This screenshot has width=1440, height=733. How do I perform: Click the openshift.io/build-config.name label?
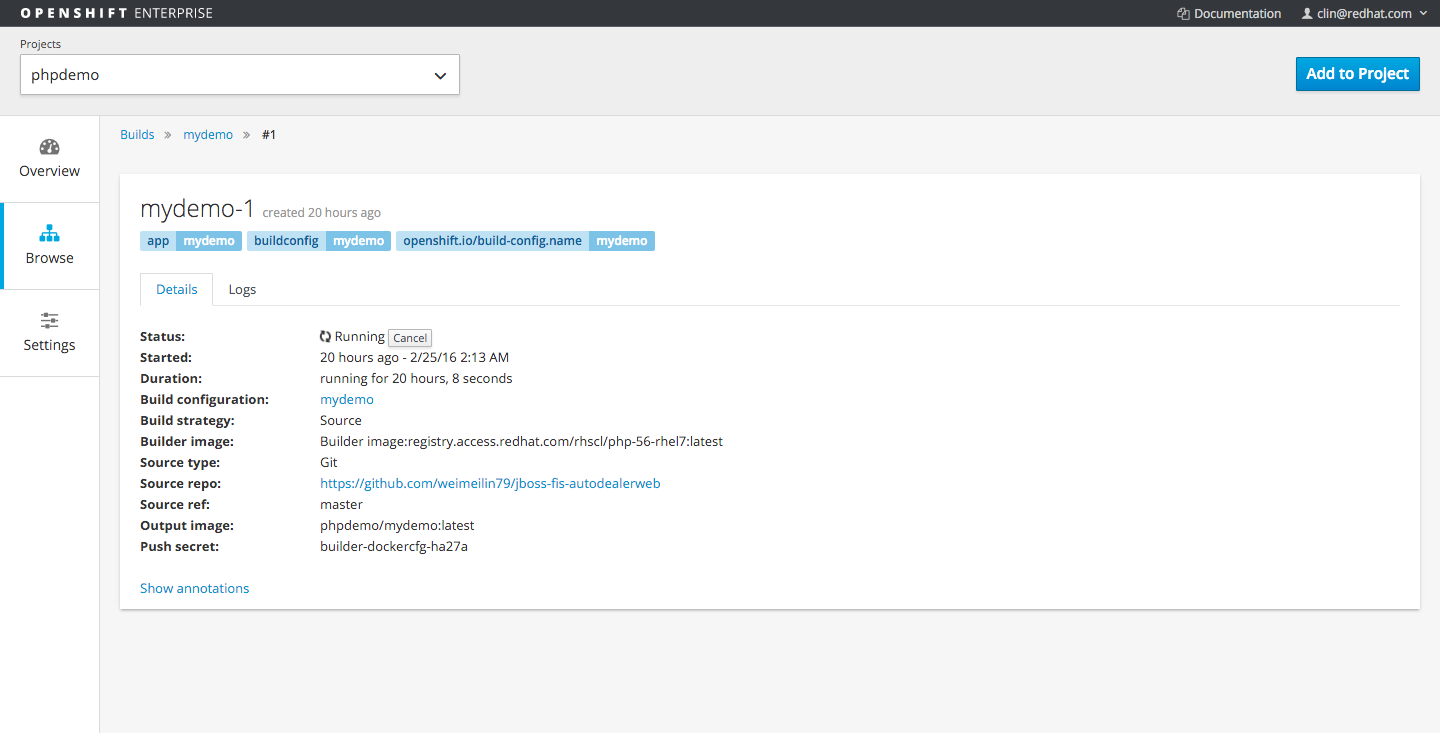[526, 241]
